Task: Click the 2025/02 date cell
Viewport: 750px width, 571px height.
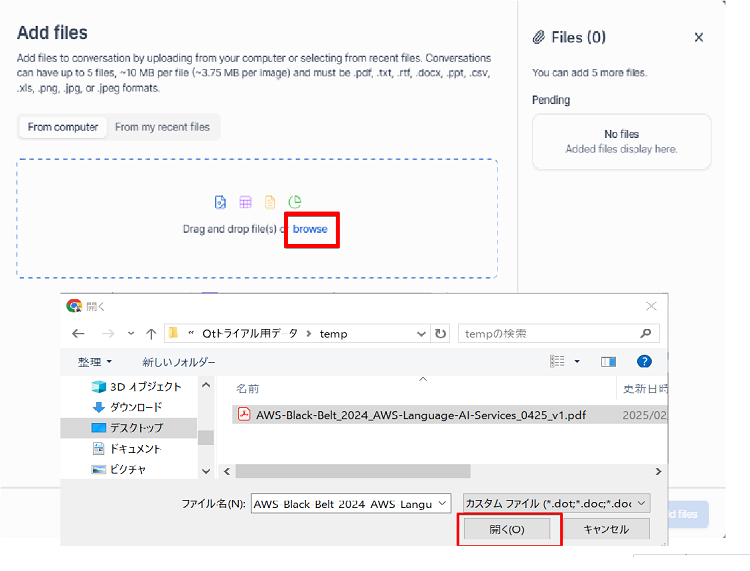Action: [x=644, y=415]
